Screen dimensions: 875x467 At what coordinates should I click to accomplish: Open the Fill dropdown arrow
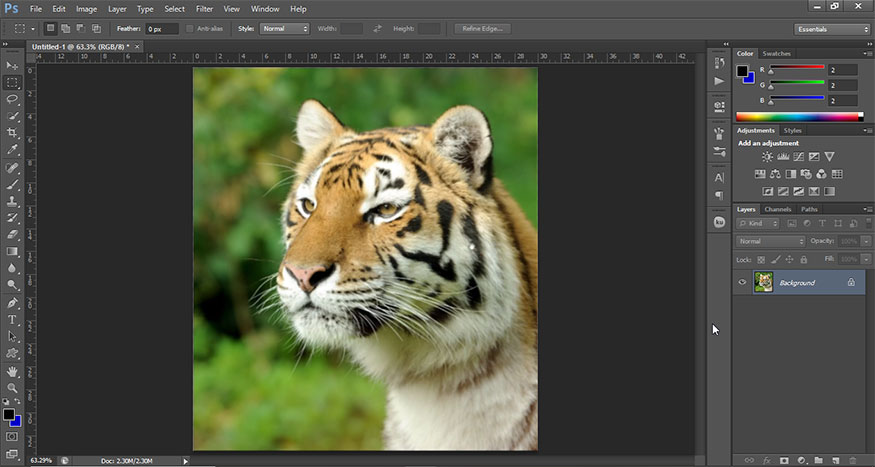866,259
